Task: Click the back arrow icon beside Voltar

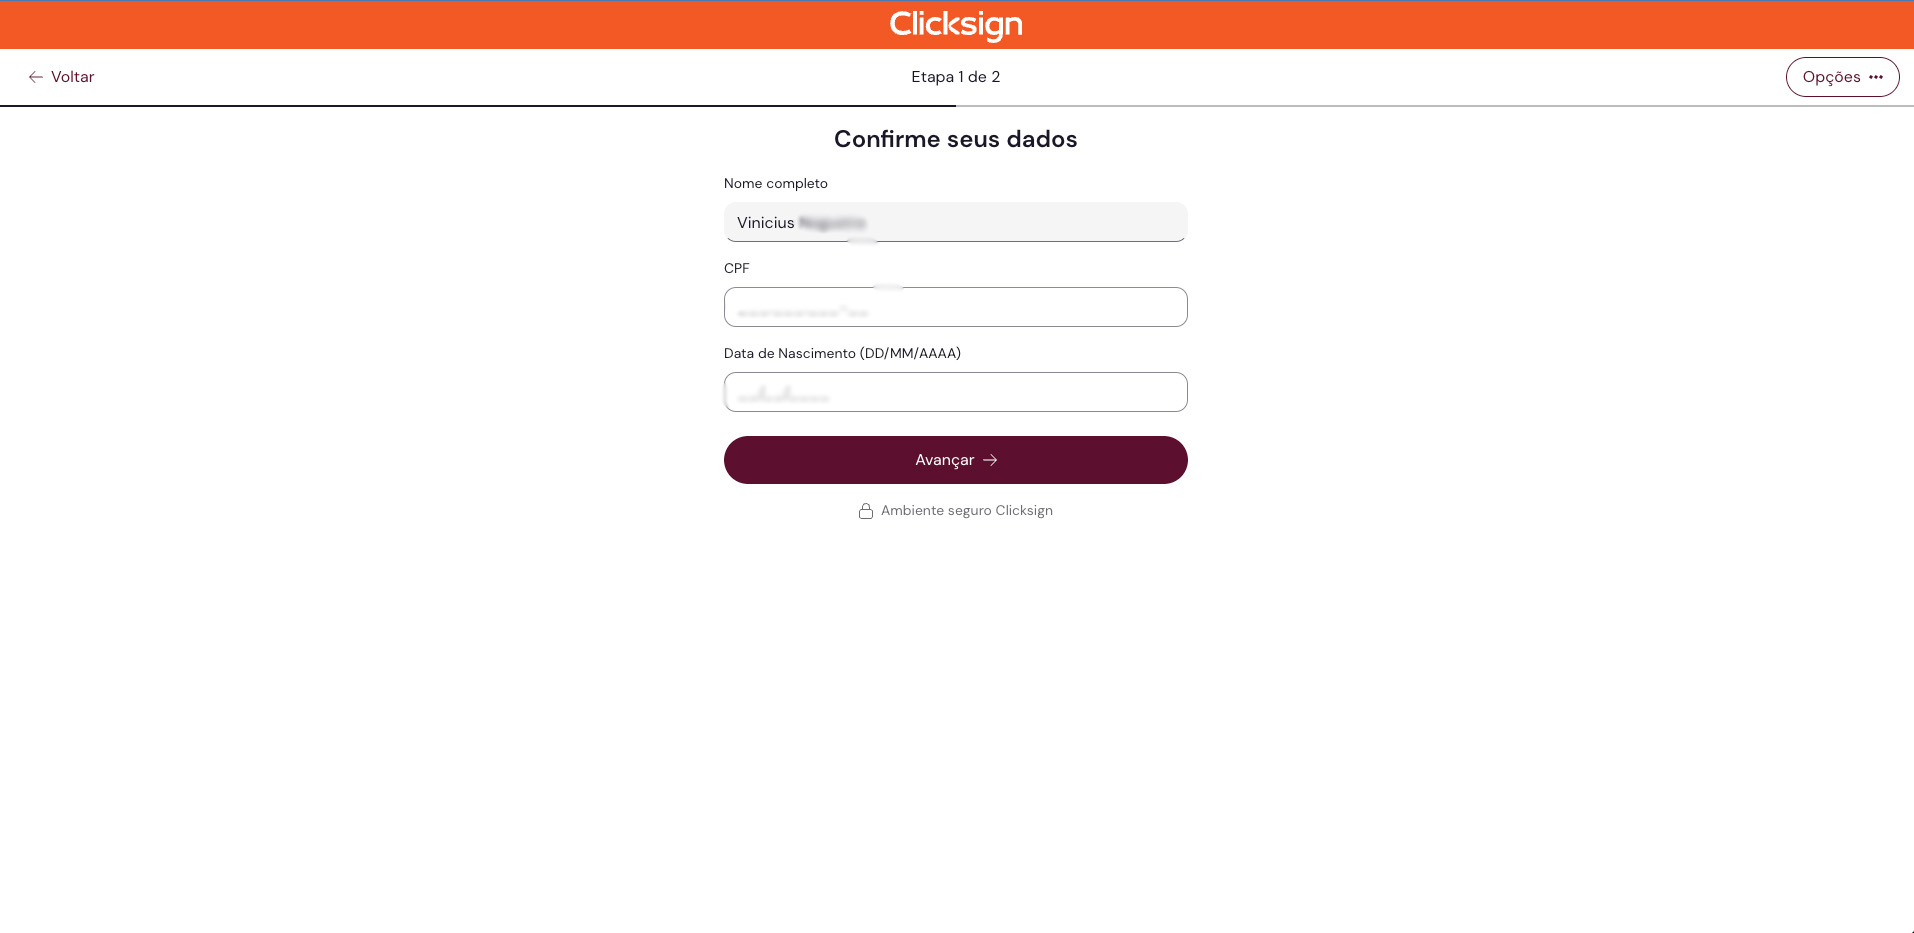Action: (36, 77)
